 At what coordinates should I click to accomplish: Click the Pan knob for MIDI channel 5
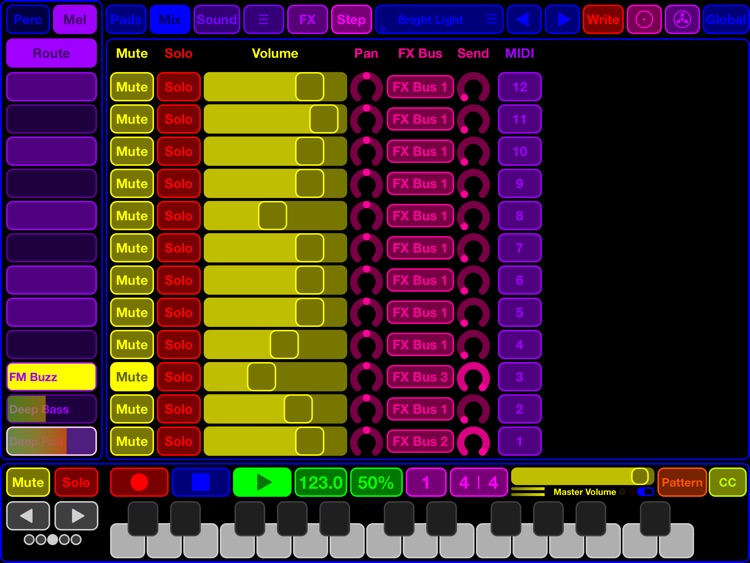click(x=366, y=312)
